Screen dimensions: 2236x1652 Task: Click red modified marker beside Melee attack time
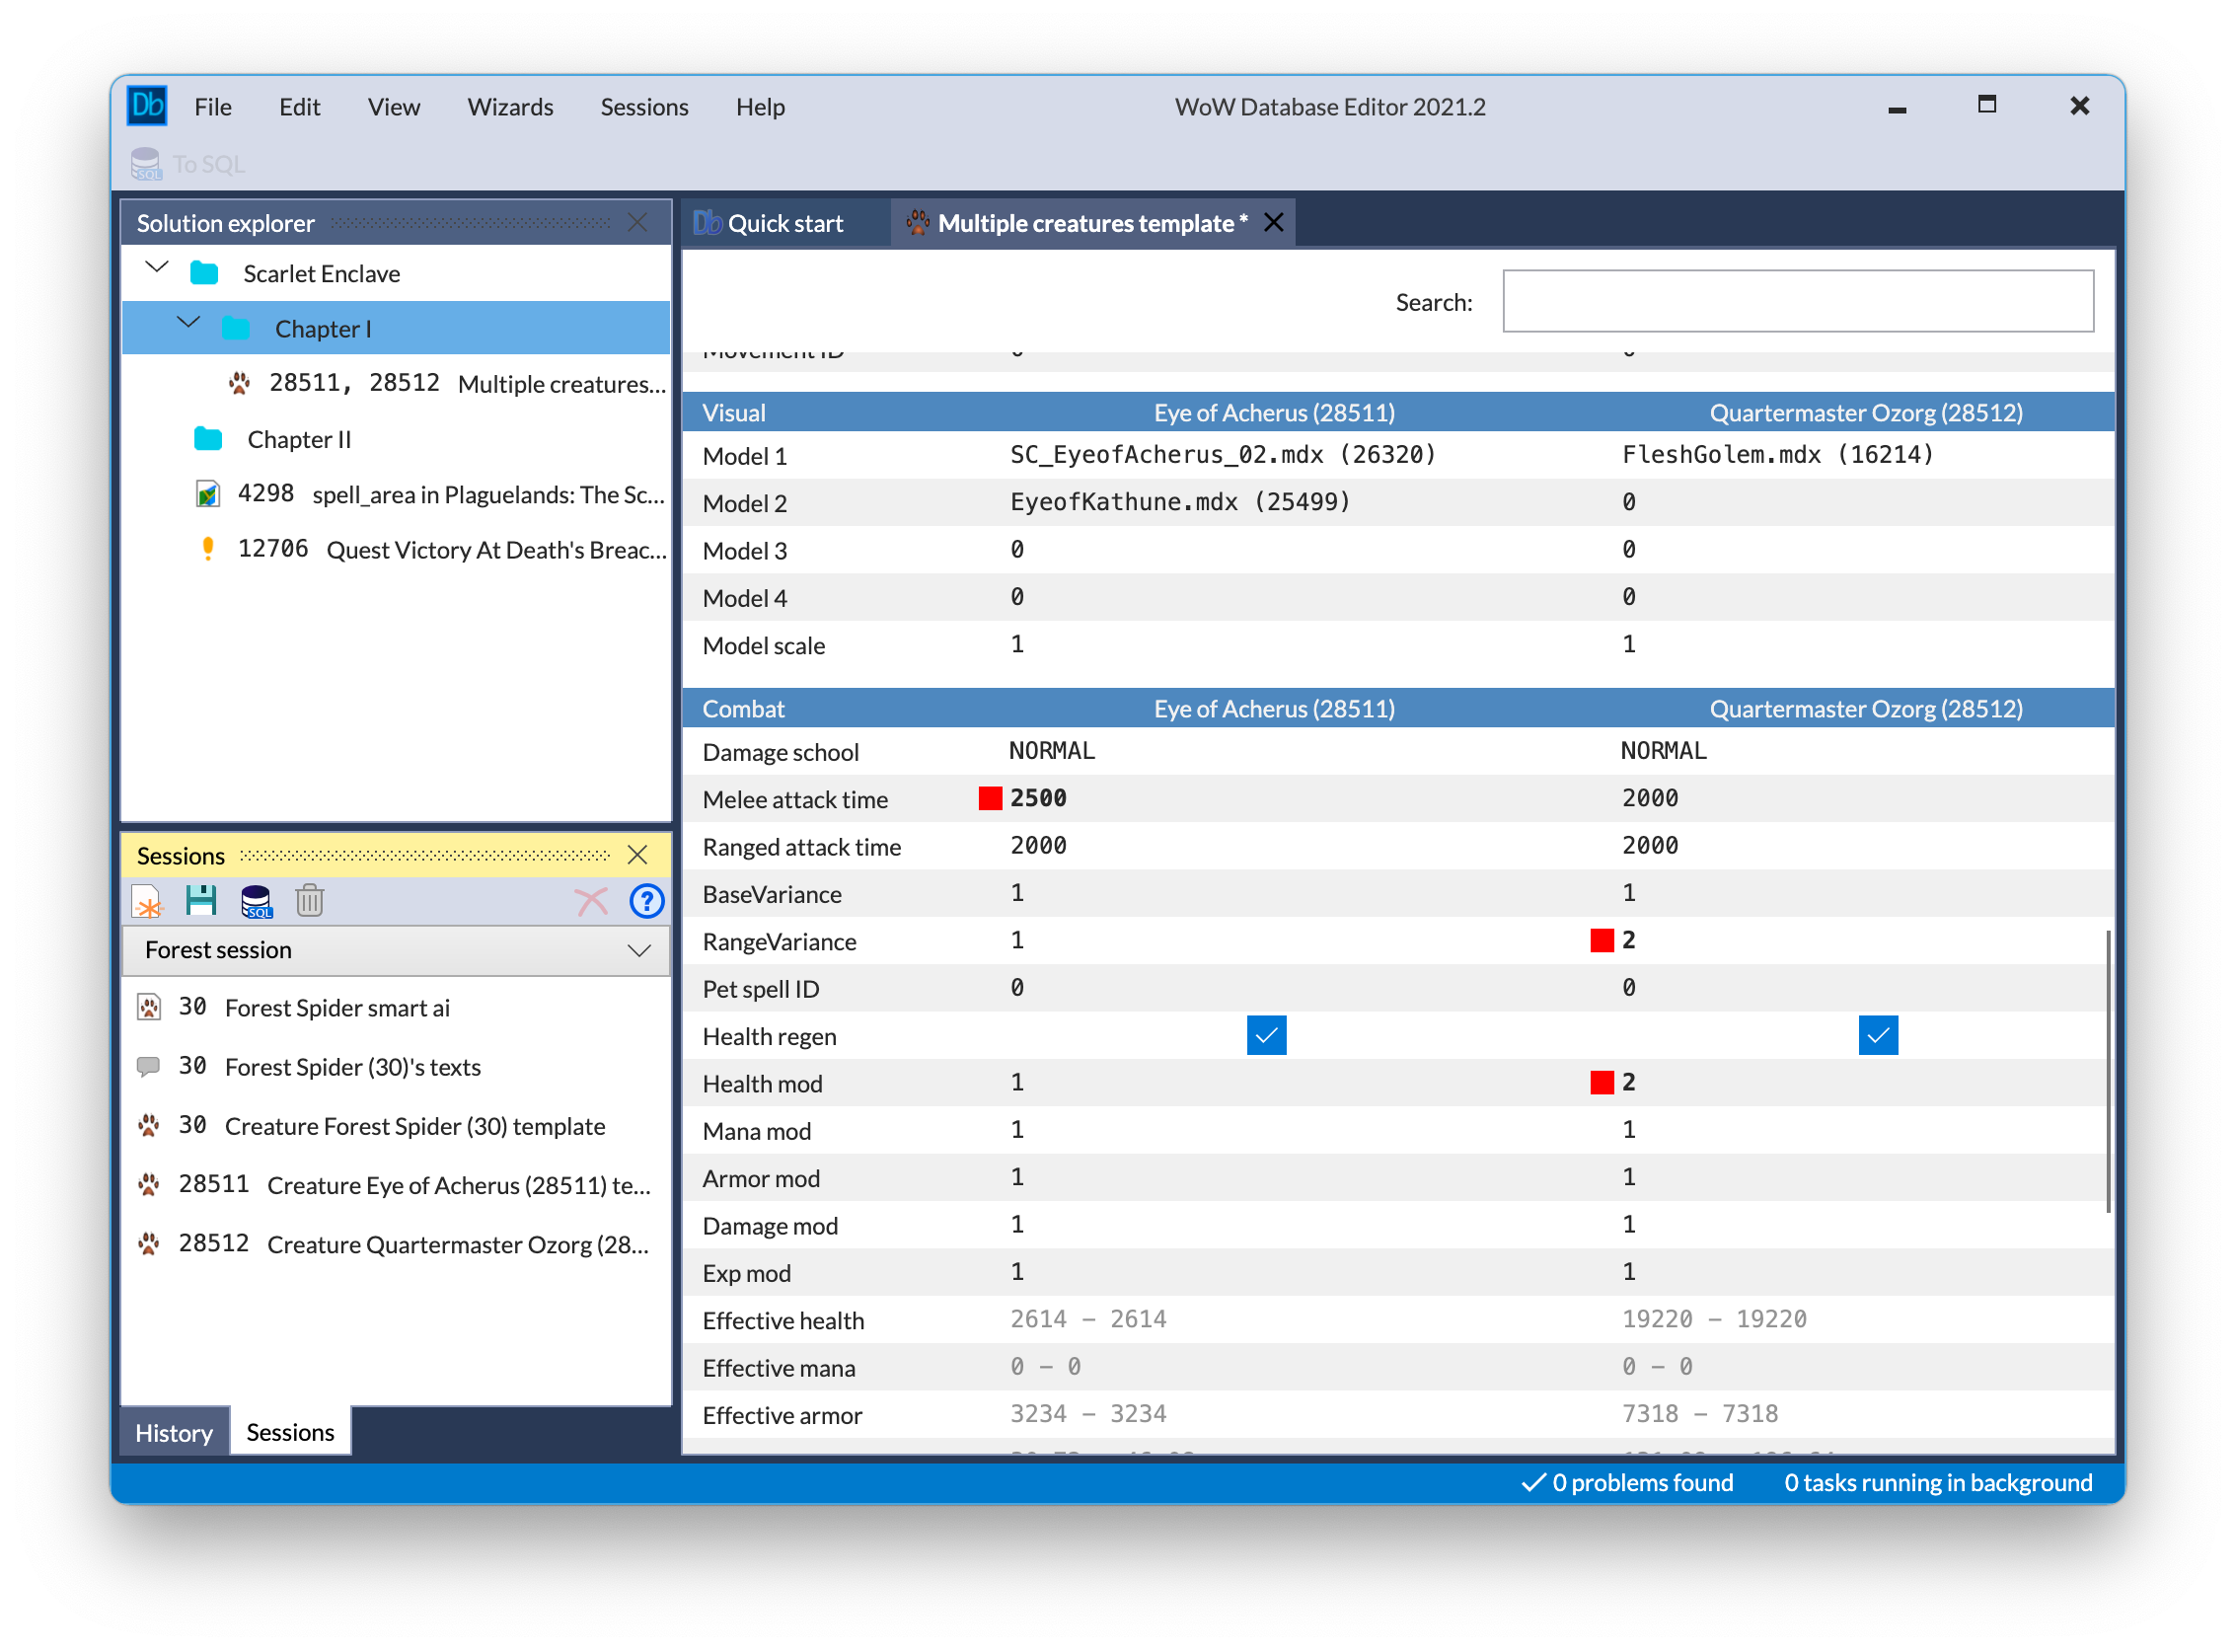tap(990, 798)
